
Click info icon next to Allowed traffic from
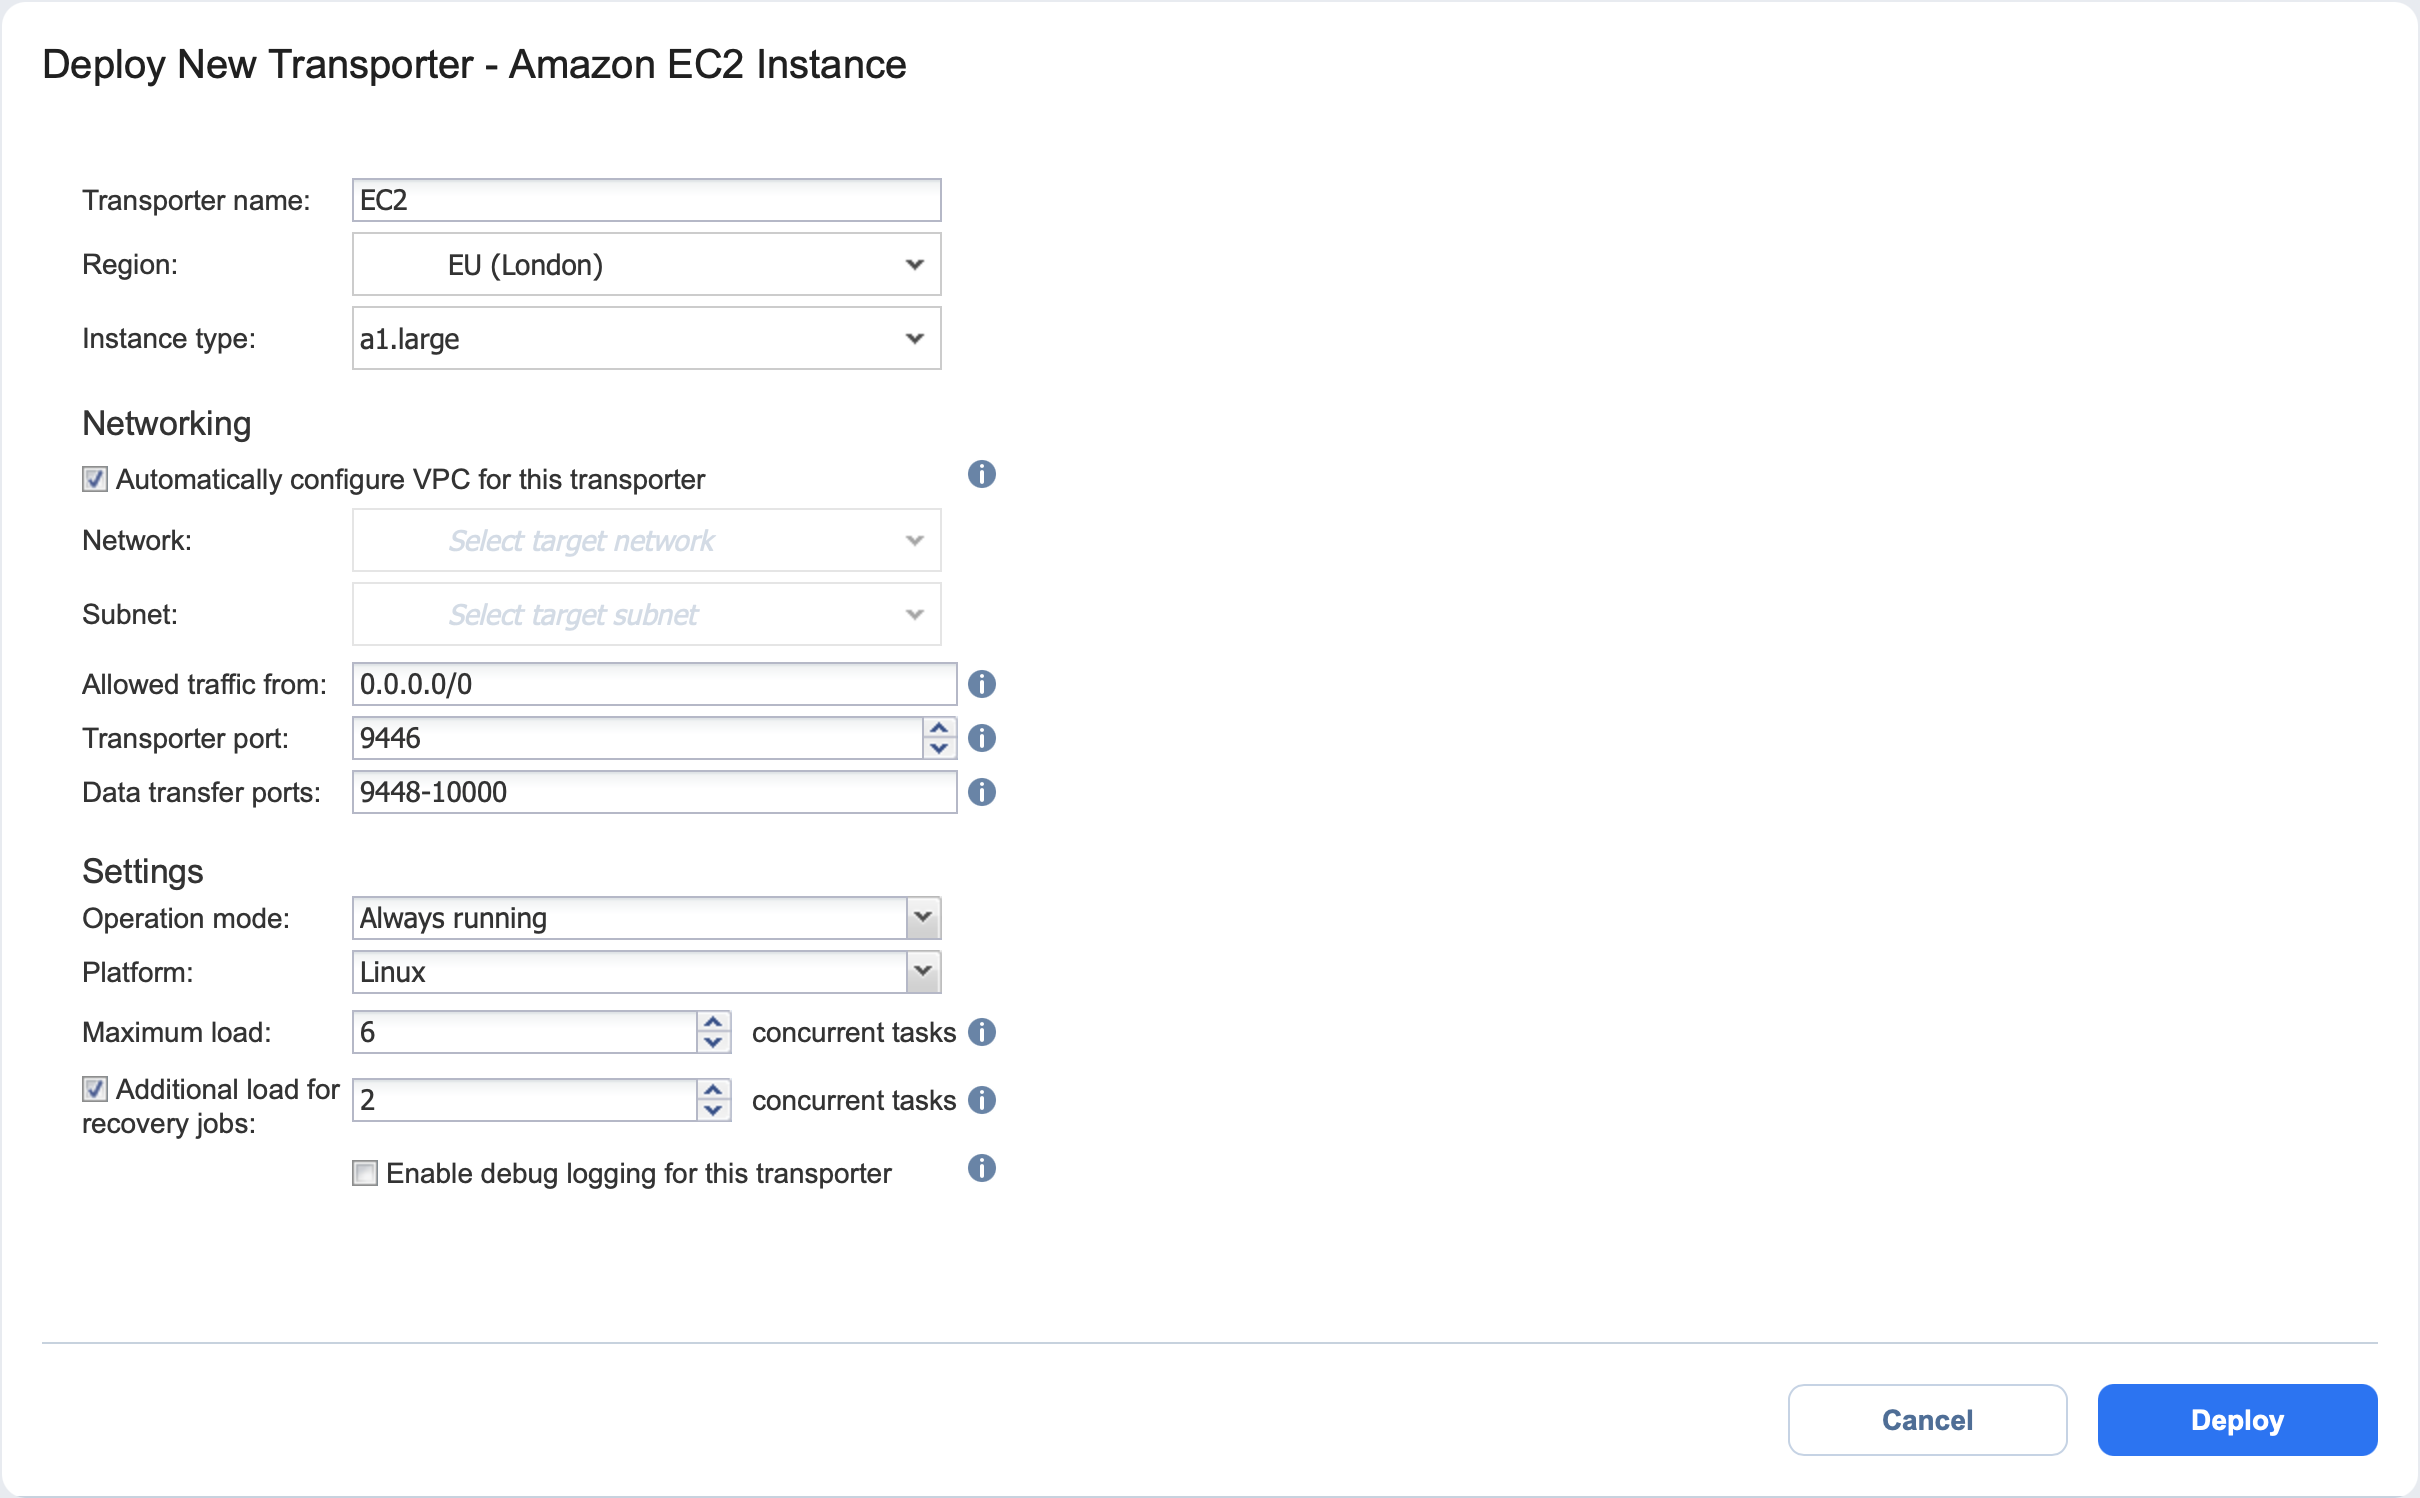click(981, 684)
